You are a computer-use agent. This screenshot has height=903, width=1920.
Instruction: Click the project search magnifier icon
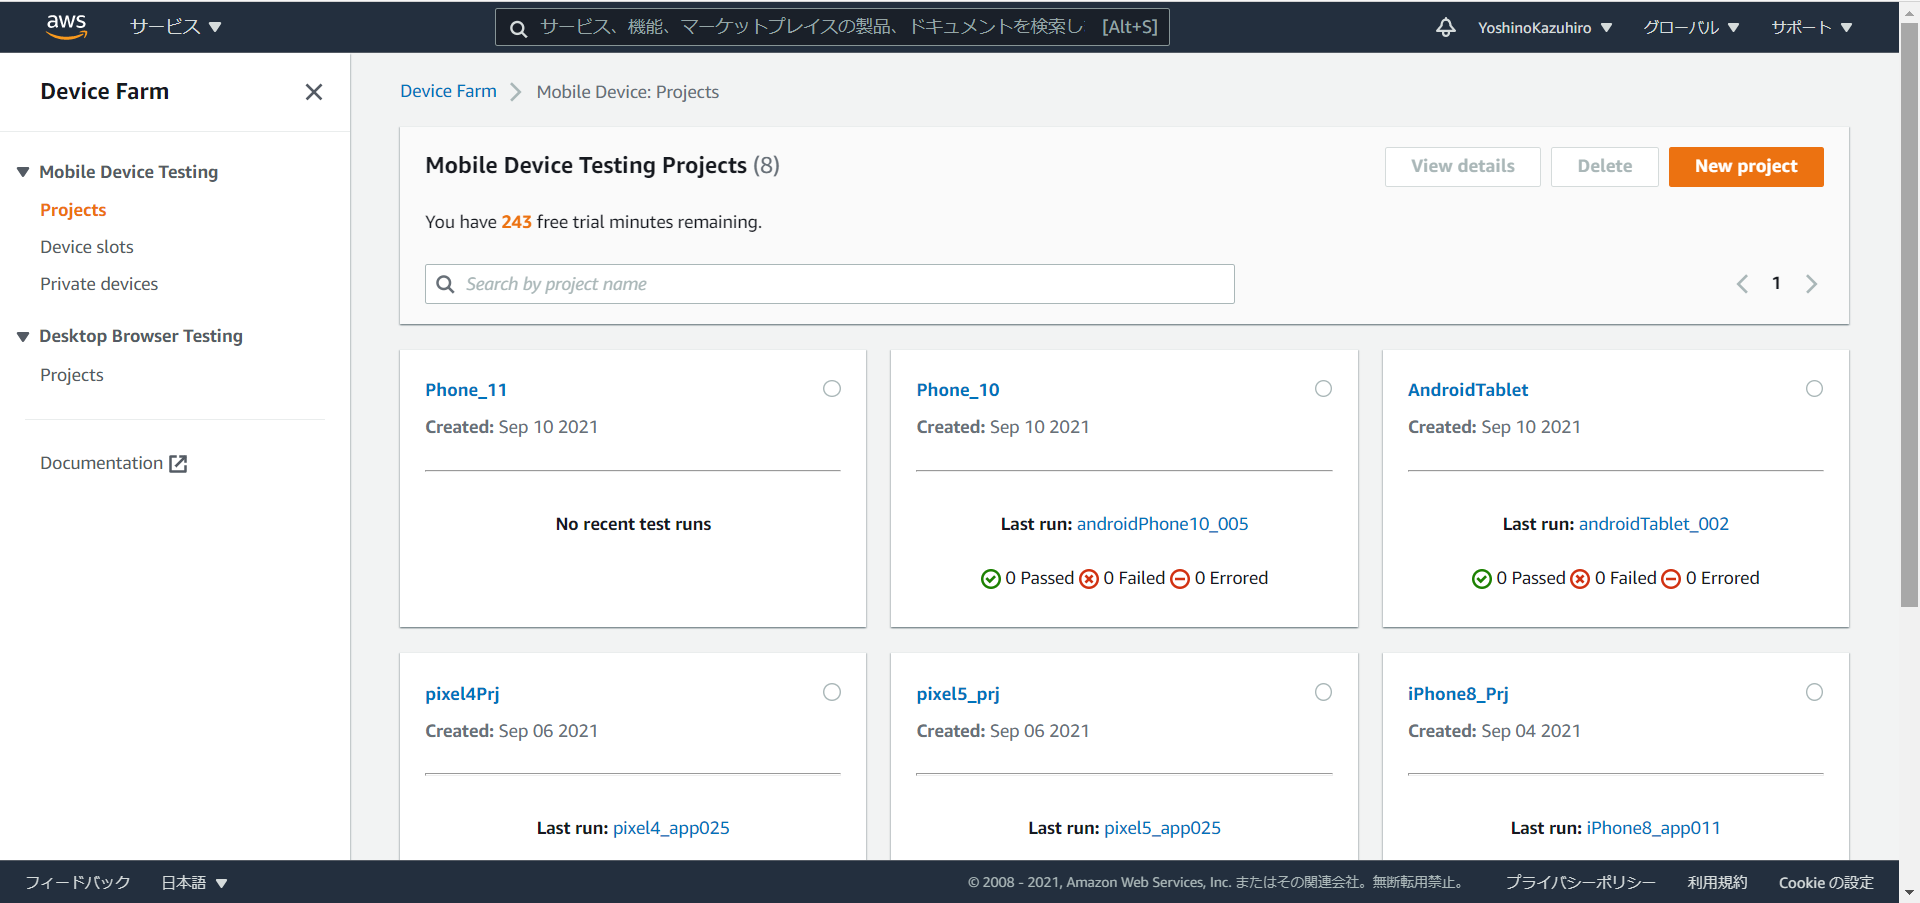coord(445,284)
